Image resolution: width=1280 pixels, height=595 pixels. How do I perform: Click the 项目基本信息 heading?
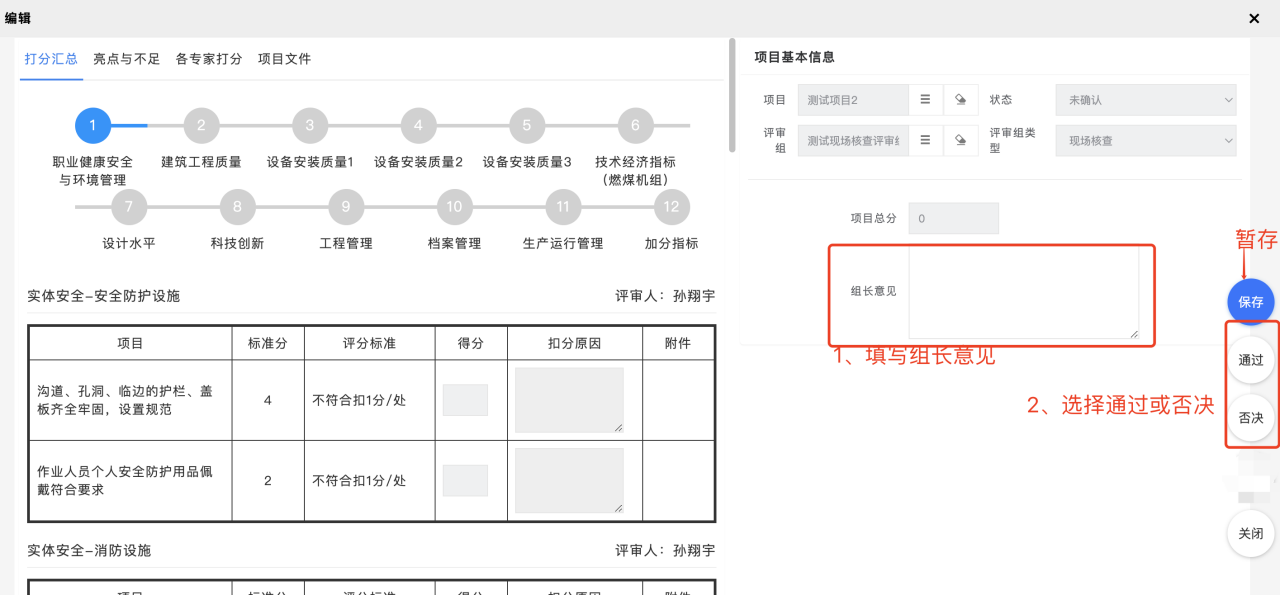tap(795, 57)
